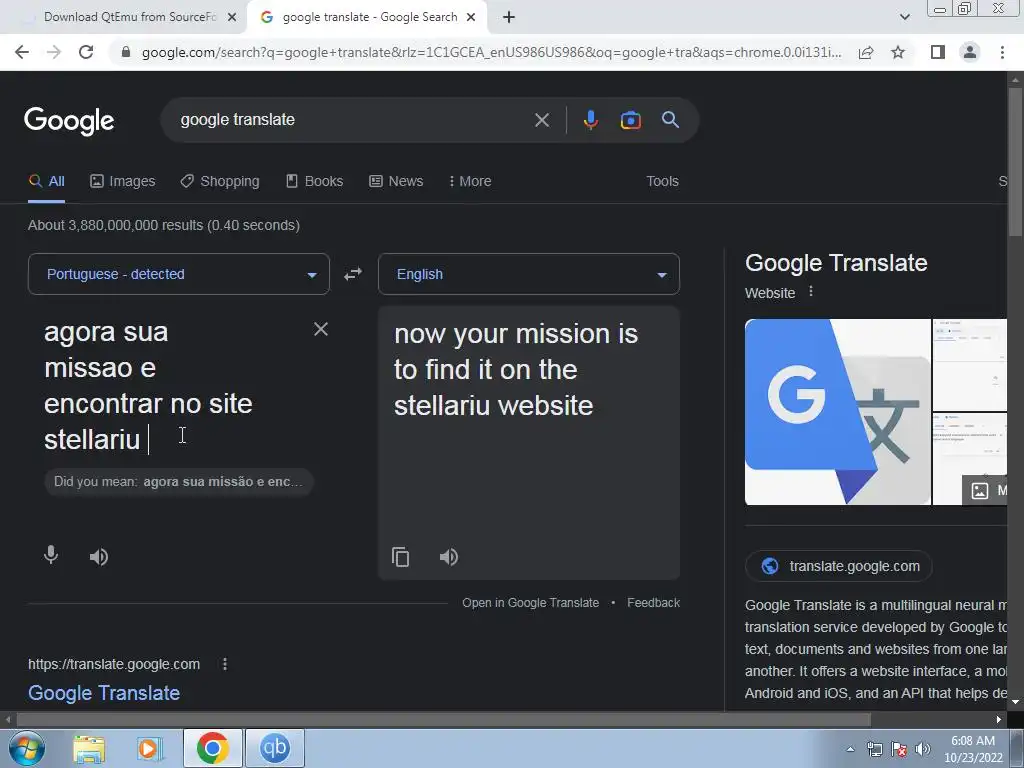Clear the Google search box

[x=541, y=120]
